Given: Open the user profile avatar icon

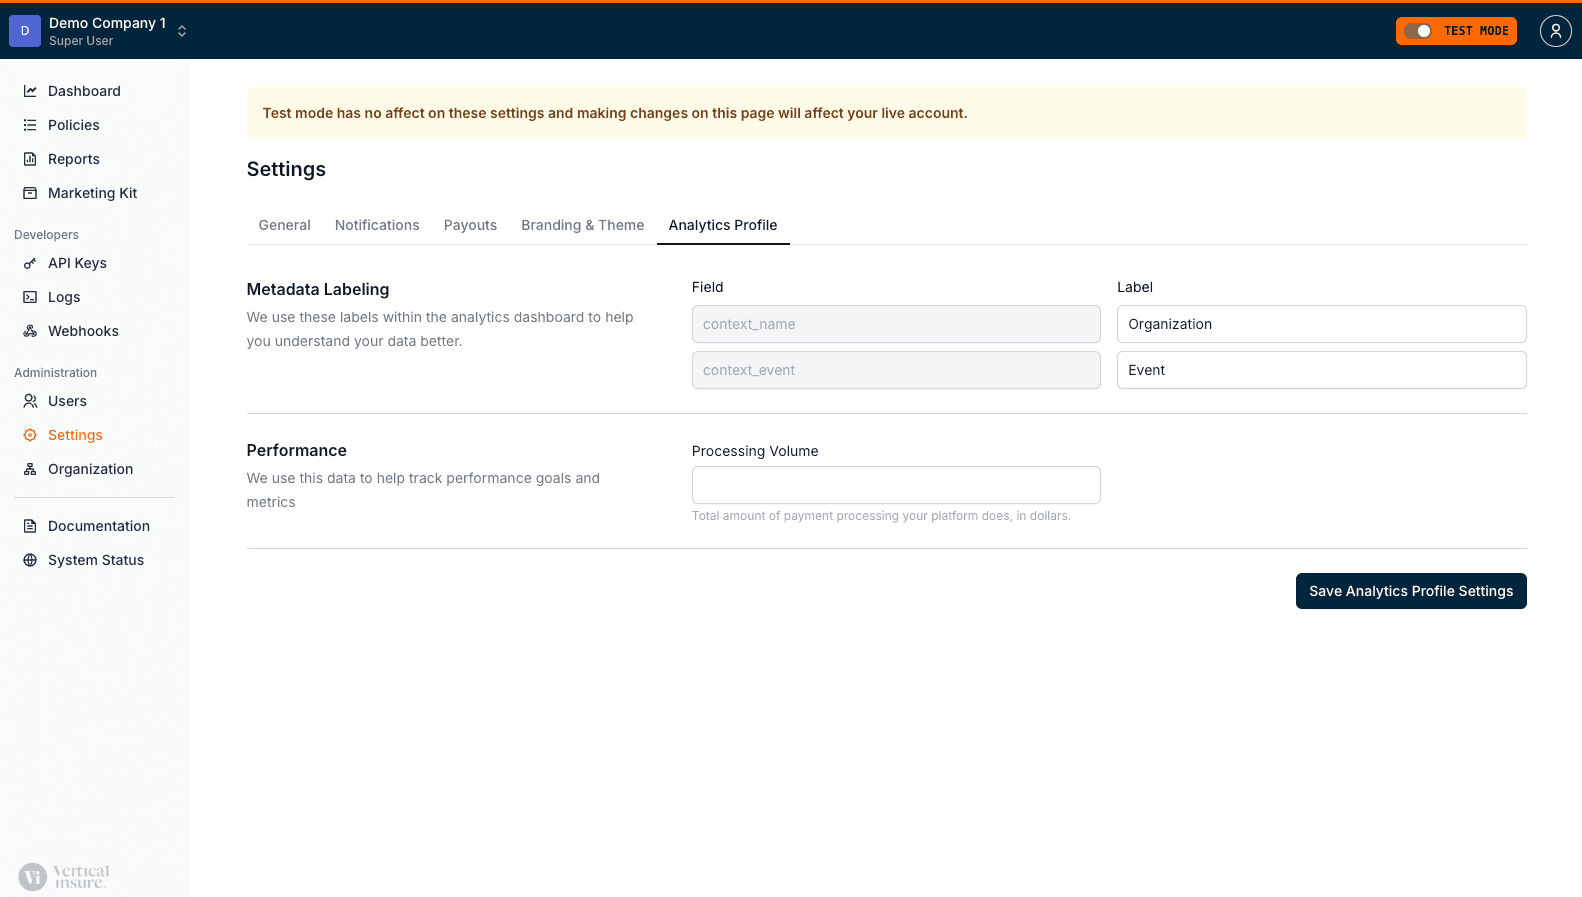Looking at the screenshot, I should 1555,31.
